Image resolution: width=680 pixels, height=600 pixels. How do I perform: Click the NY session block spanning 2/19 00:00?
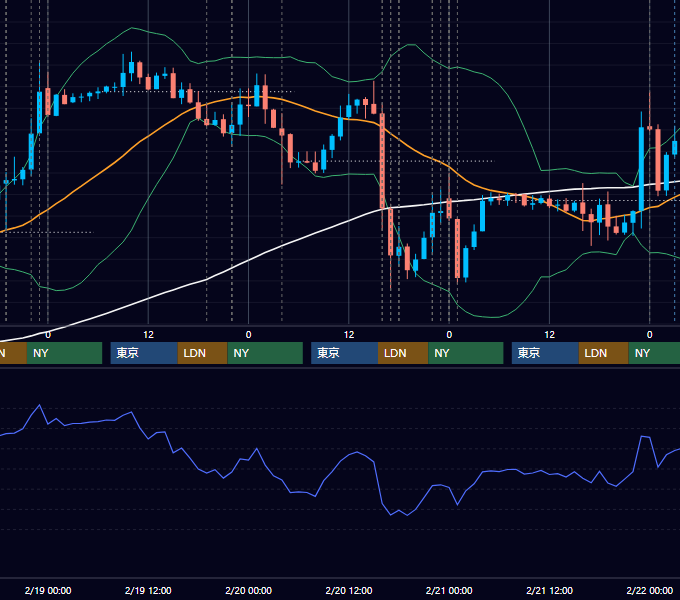click(64, 353)
